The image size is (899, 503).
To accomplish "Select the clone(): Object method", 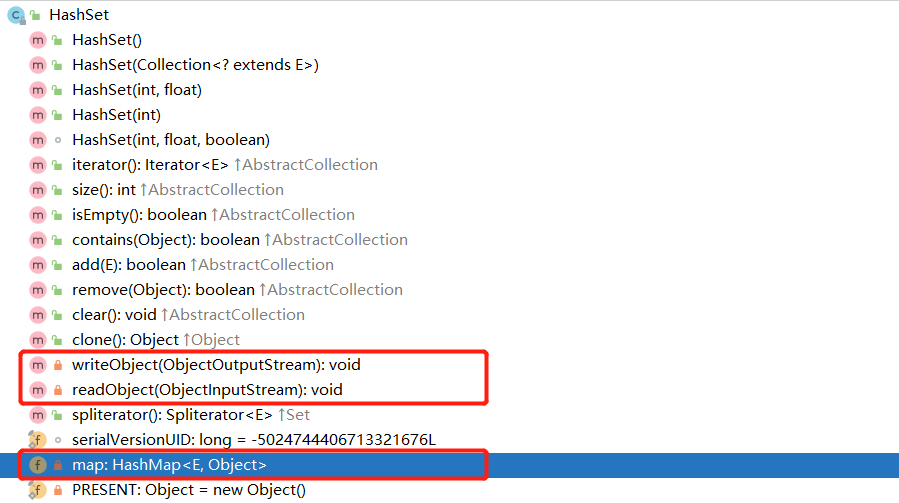I will click(x=125, y=340).
